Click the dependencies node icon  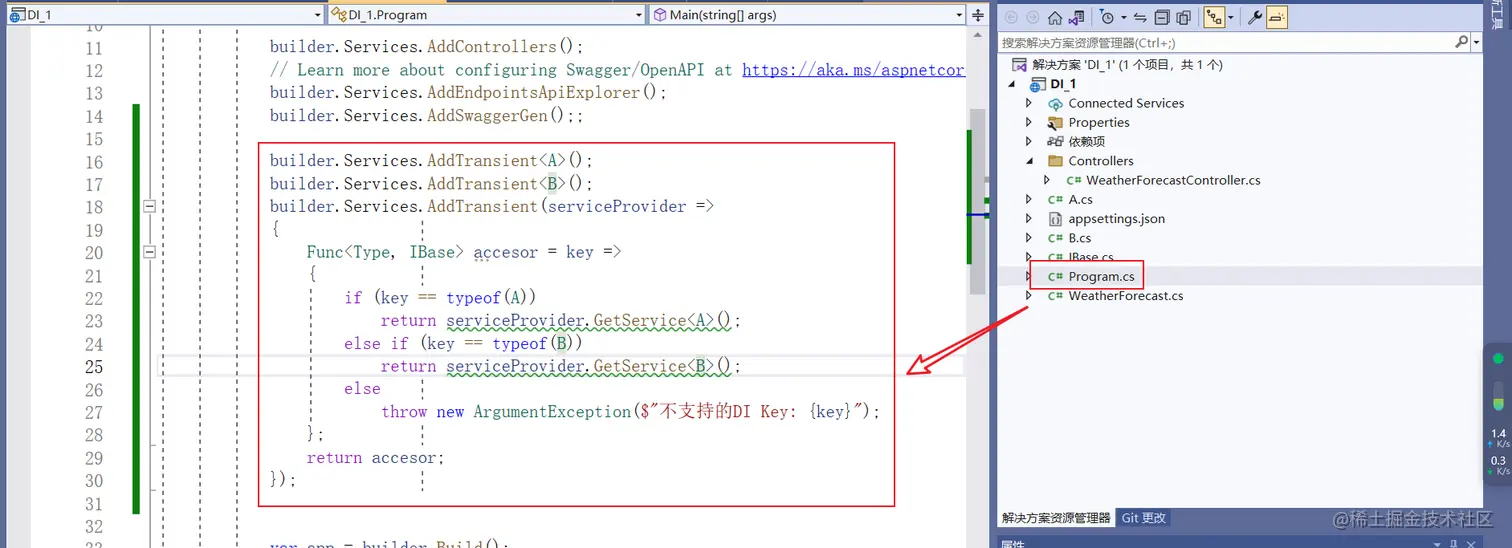point(1055,141)
